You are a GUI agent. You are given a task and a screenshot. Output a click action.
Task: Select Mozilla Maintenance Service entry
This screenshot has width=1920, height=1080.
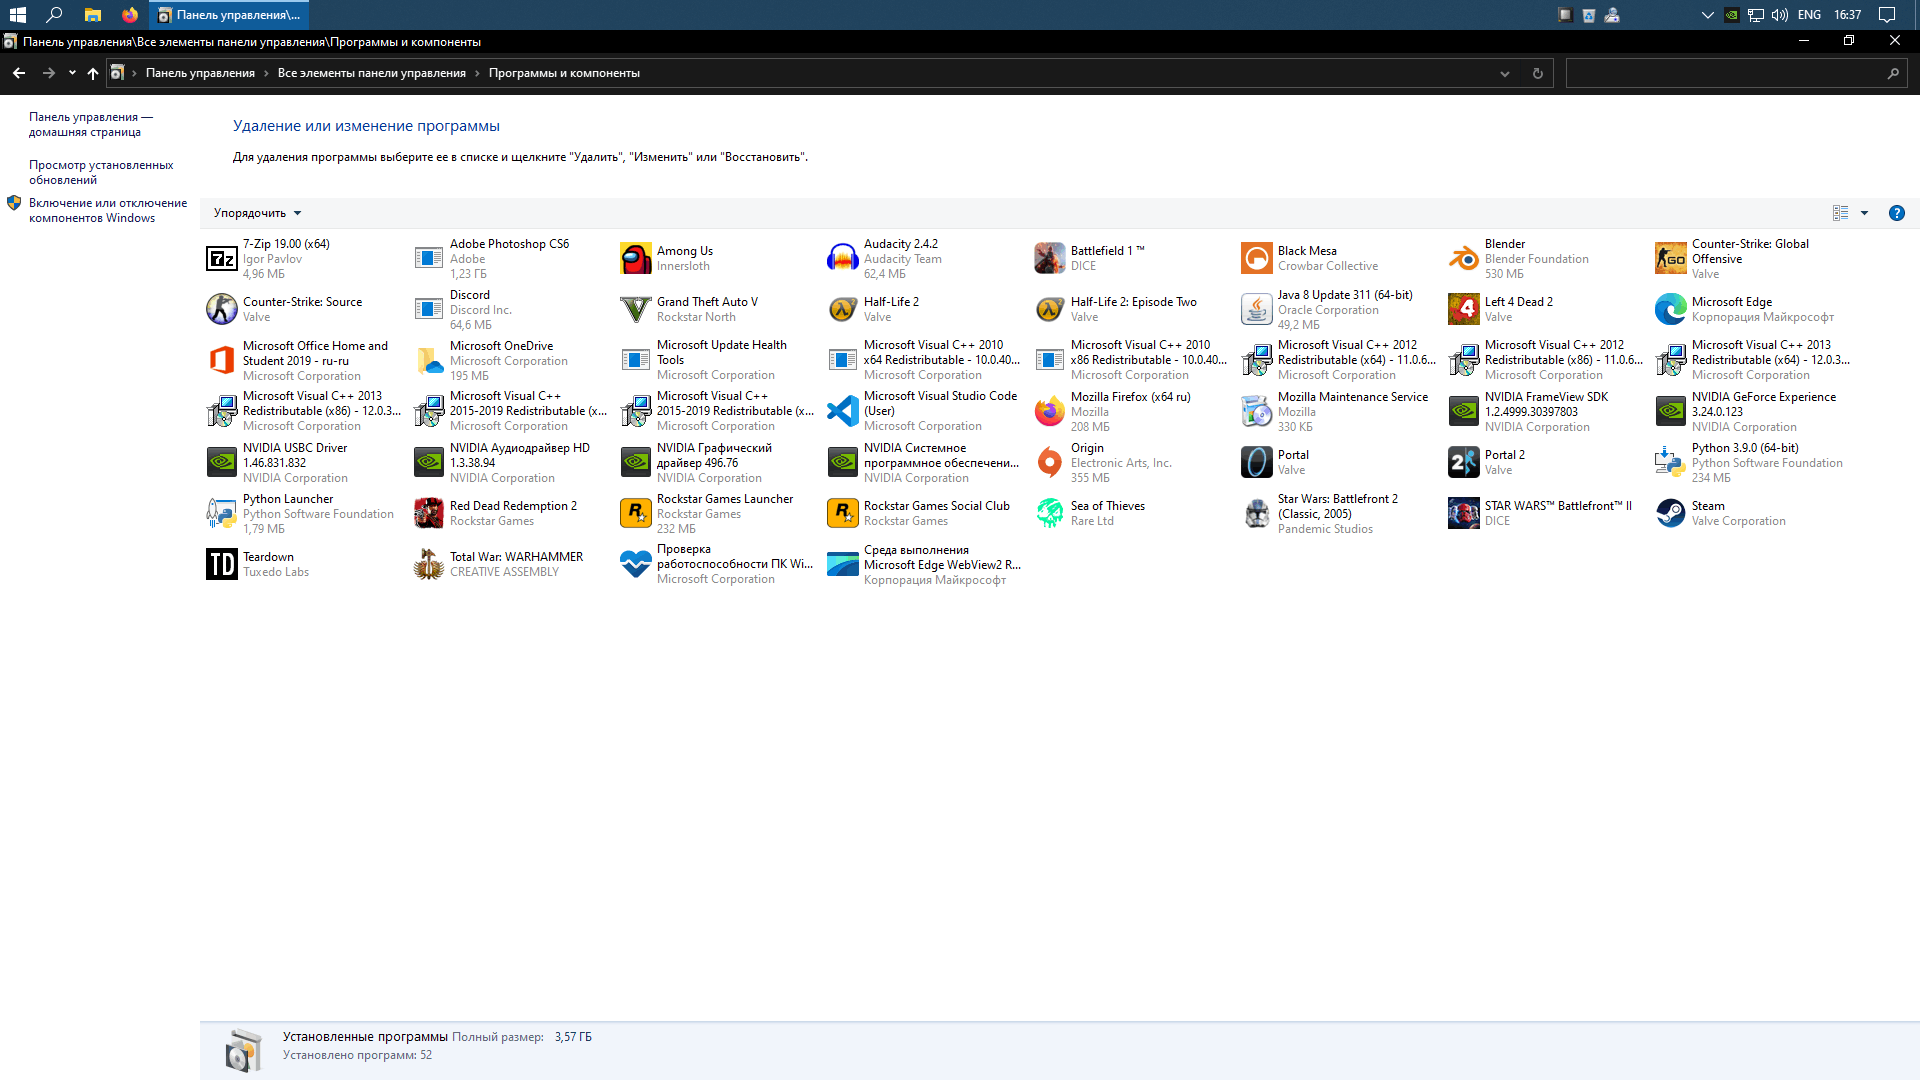pyautogui.click(x=1339, y=412)
